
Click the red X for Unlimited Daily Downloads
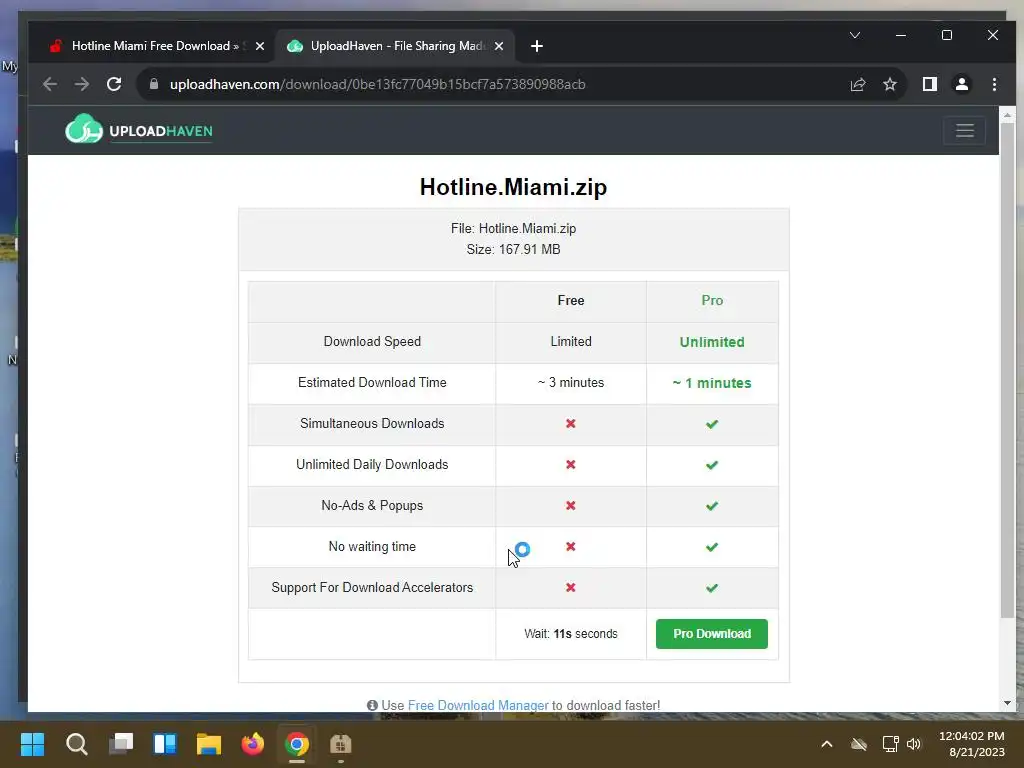coord(571,464)
